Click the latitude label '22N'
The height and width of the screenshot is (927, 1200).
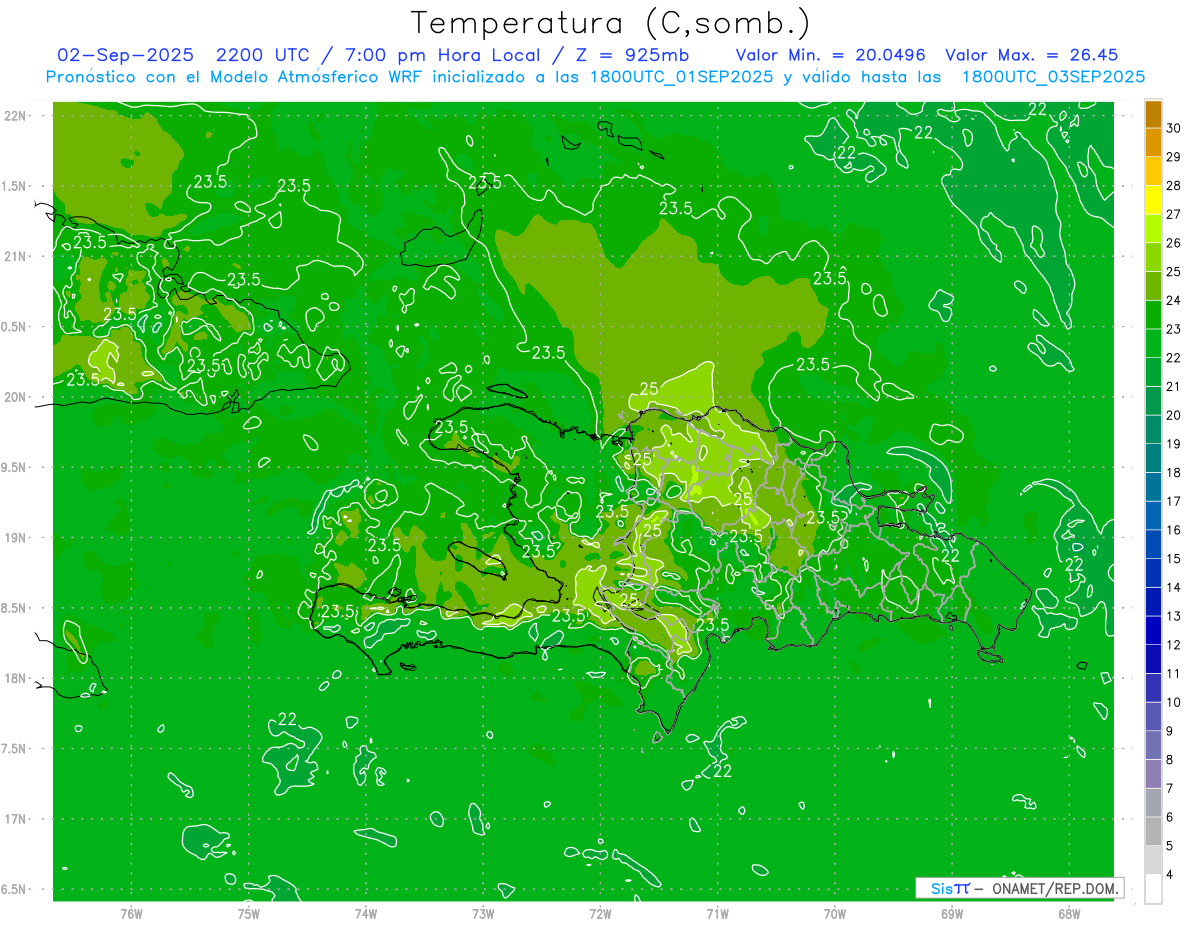15,116
